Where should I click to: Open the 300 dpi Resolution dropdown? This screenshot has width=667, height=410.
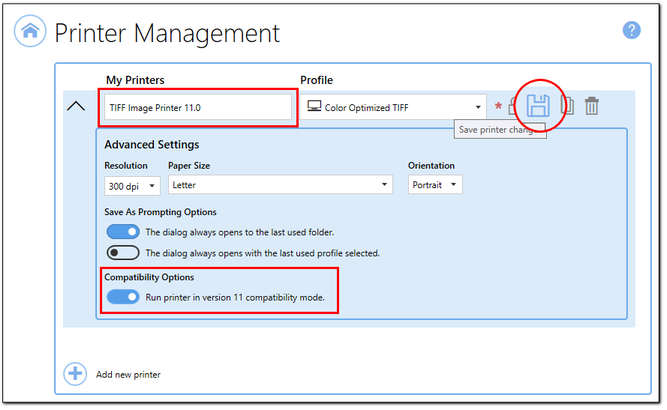[132, 186]
